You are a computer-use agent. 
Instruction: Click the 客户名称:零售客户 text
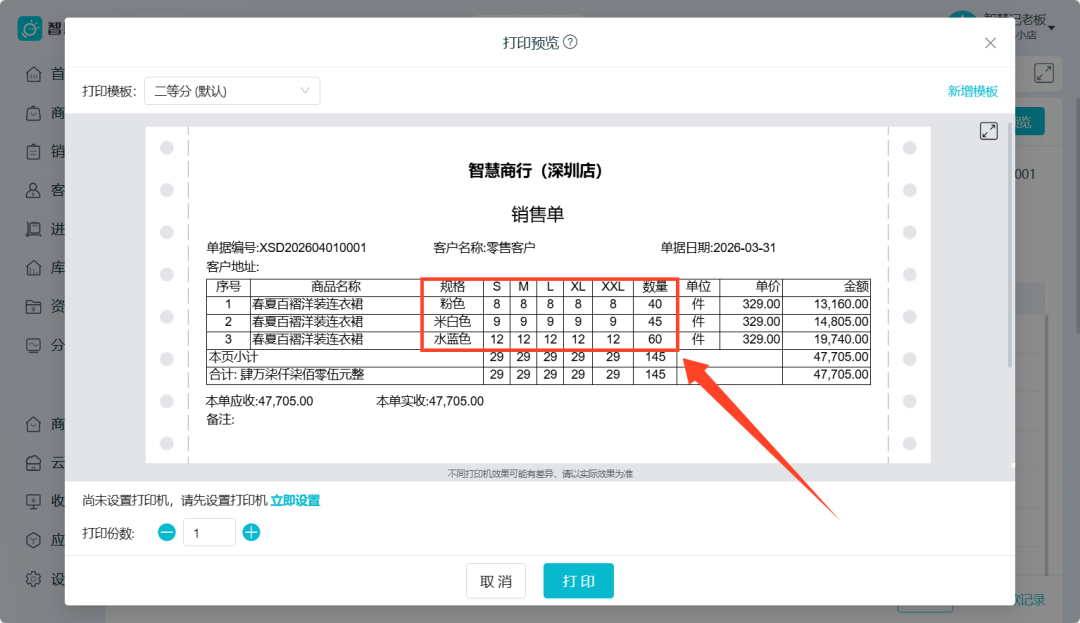(x=484, y=248)
